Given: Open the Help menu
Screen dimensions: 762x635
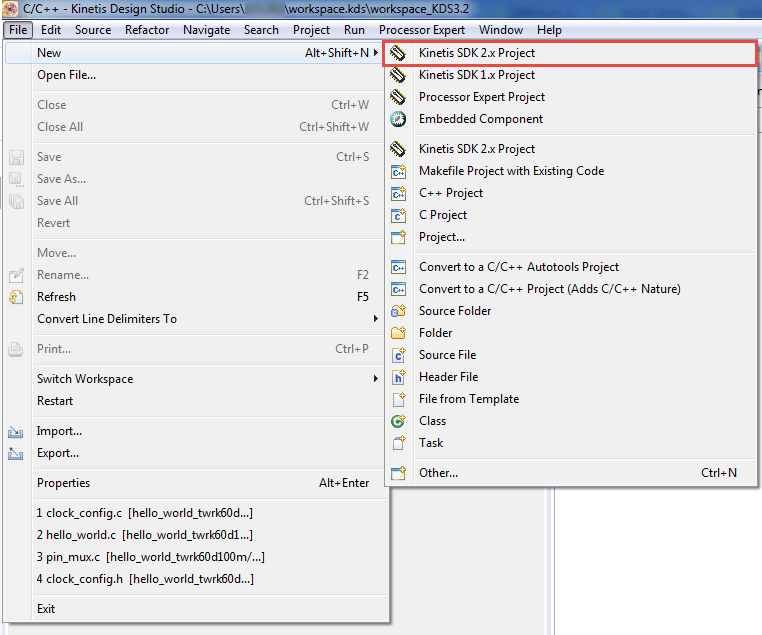Looking at the screenshot, I should pyautogui.click(x=549, y=30).
